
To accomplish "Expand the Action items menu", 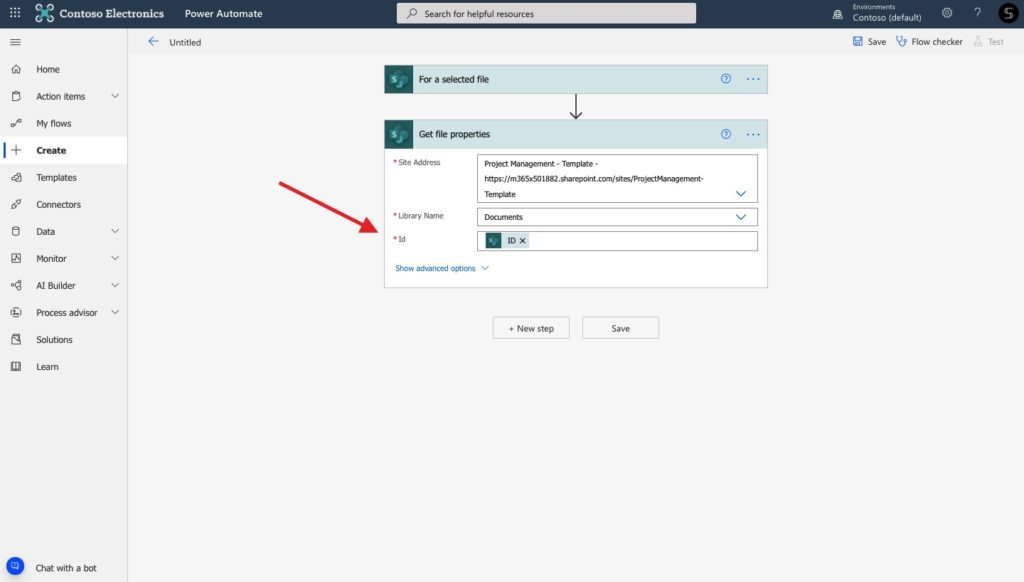I will pos(115,96).
